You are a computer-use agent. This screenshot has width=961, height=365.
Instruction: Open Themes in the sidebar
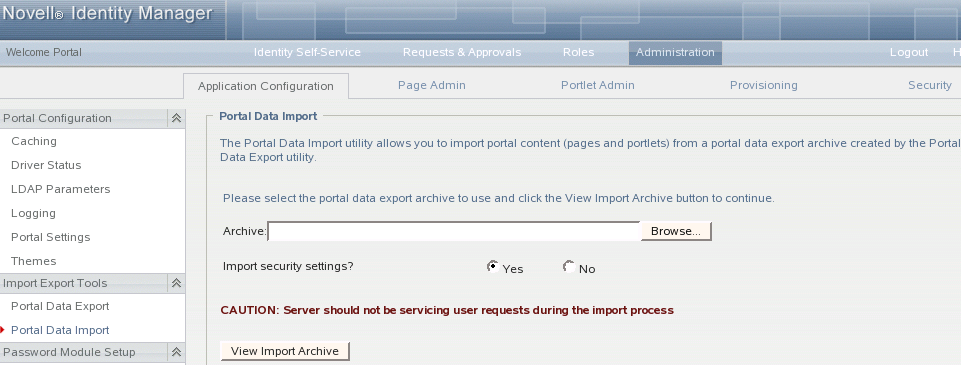(x=33, y=261)
